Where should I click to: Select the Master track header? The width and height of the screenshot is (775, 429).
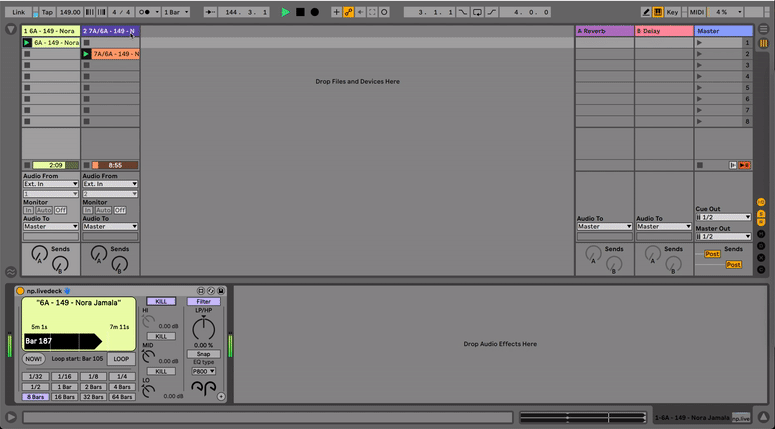pos(724,31)
